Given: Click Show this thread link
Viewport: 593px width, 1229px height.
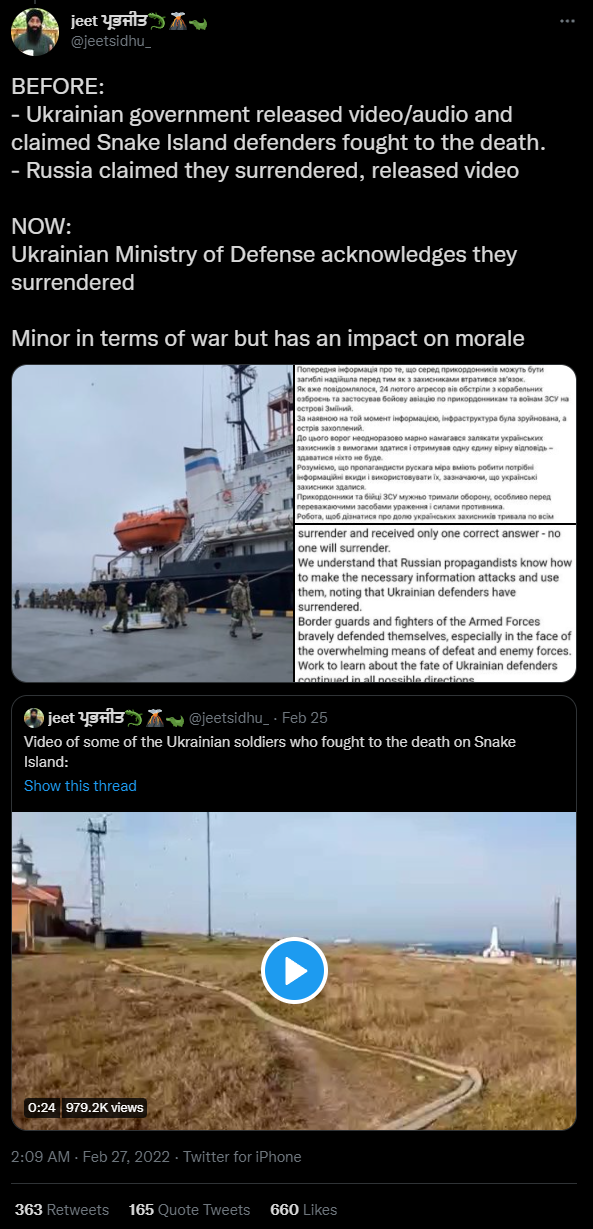Looking at the screenshot, I should (80, 785).
